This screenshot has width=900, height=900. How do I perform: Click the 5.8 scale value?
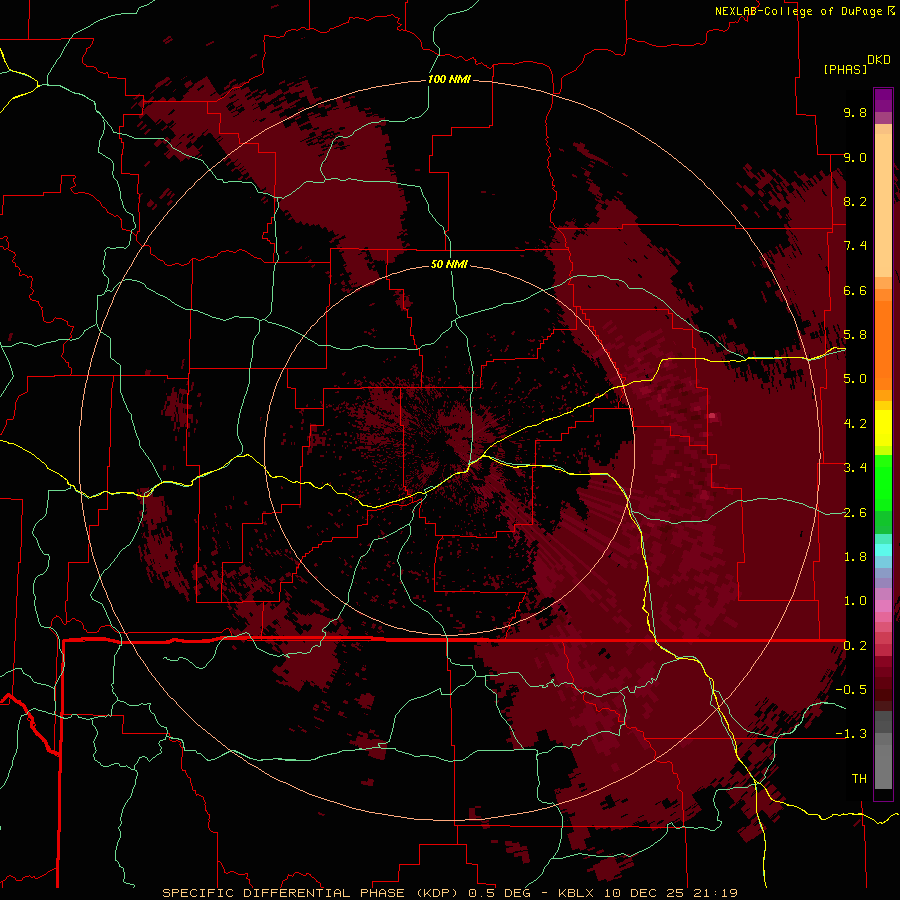coord(855,335)
